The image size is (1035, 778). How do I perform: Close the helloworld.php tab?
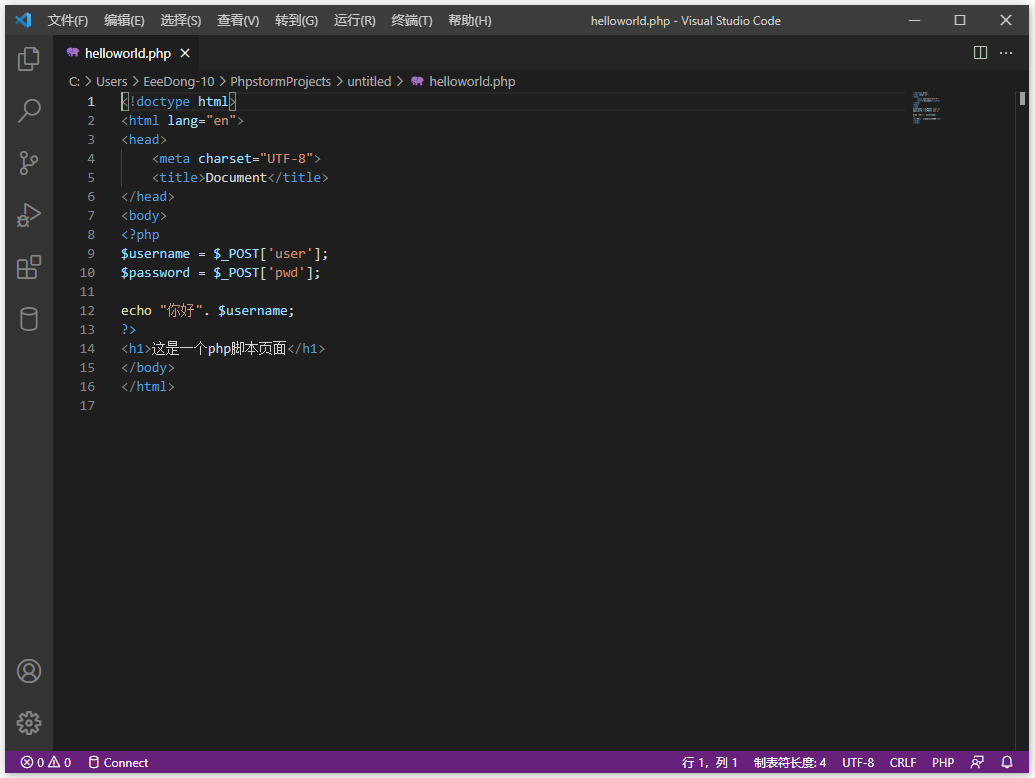coord(185,53)
